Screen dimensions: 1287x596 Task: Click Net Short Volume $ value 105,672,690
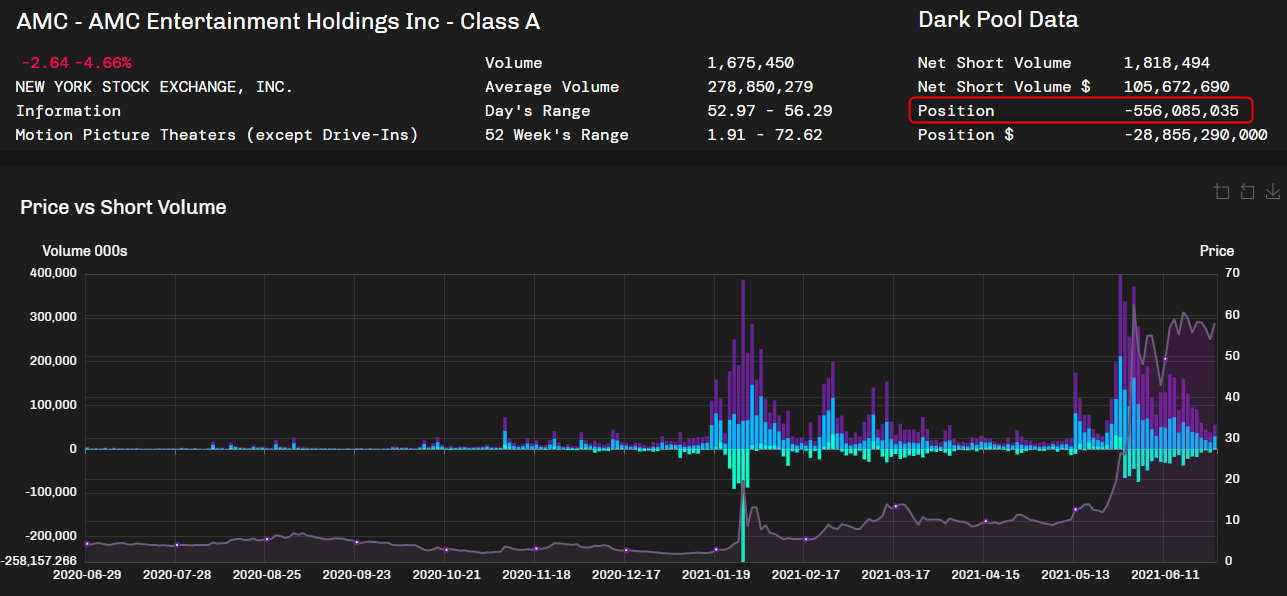pyautogui.click(x=1177, y=87)
